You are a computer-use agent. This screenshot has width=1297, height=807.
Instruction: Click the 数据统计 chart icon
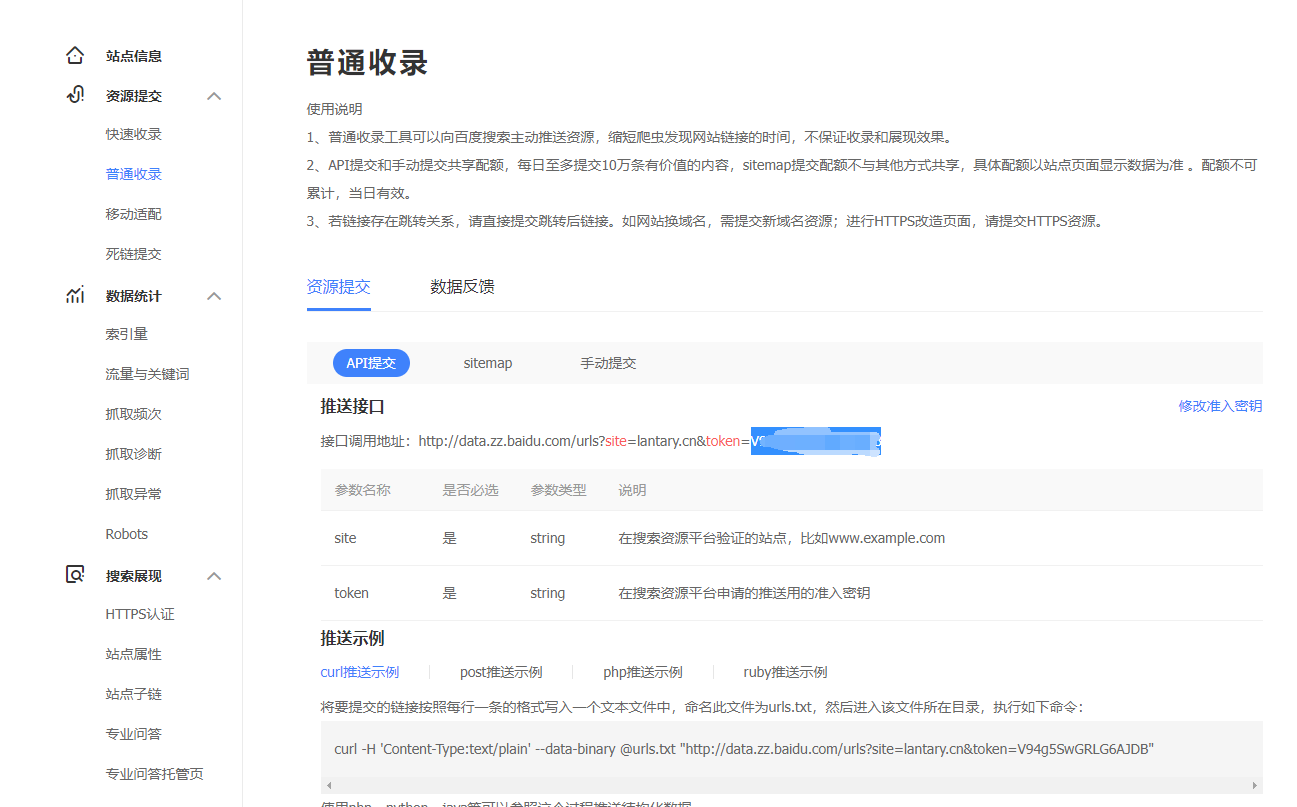click(74, 294)
